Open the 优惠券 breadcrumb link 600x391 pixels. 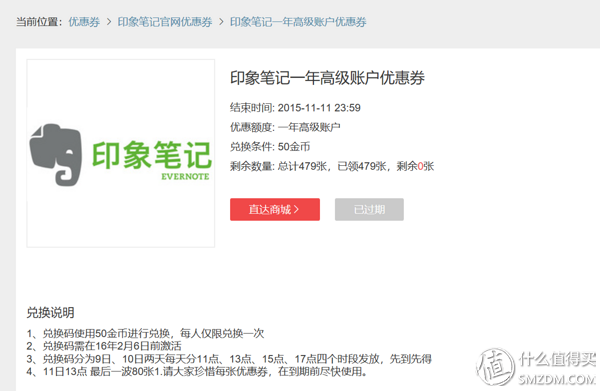coord(84,22)
